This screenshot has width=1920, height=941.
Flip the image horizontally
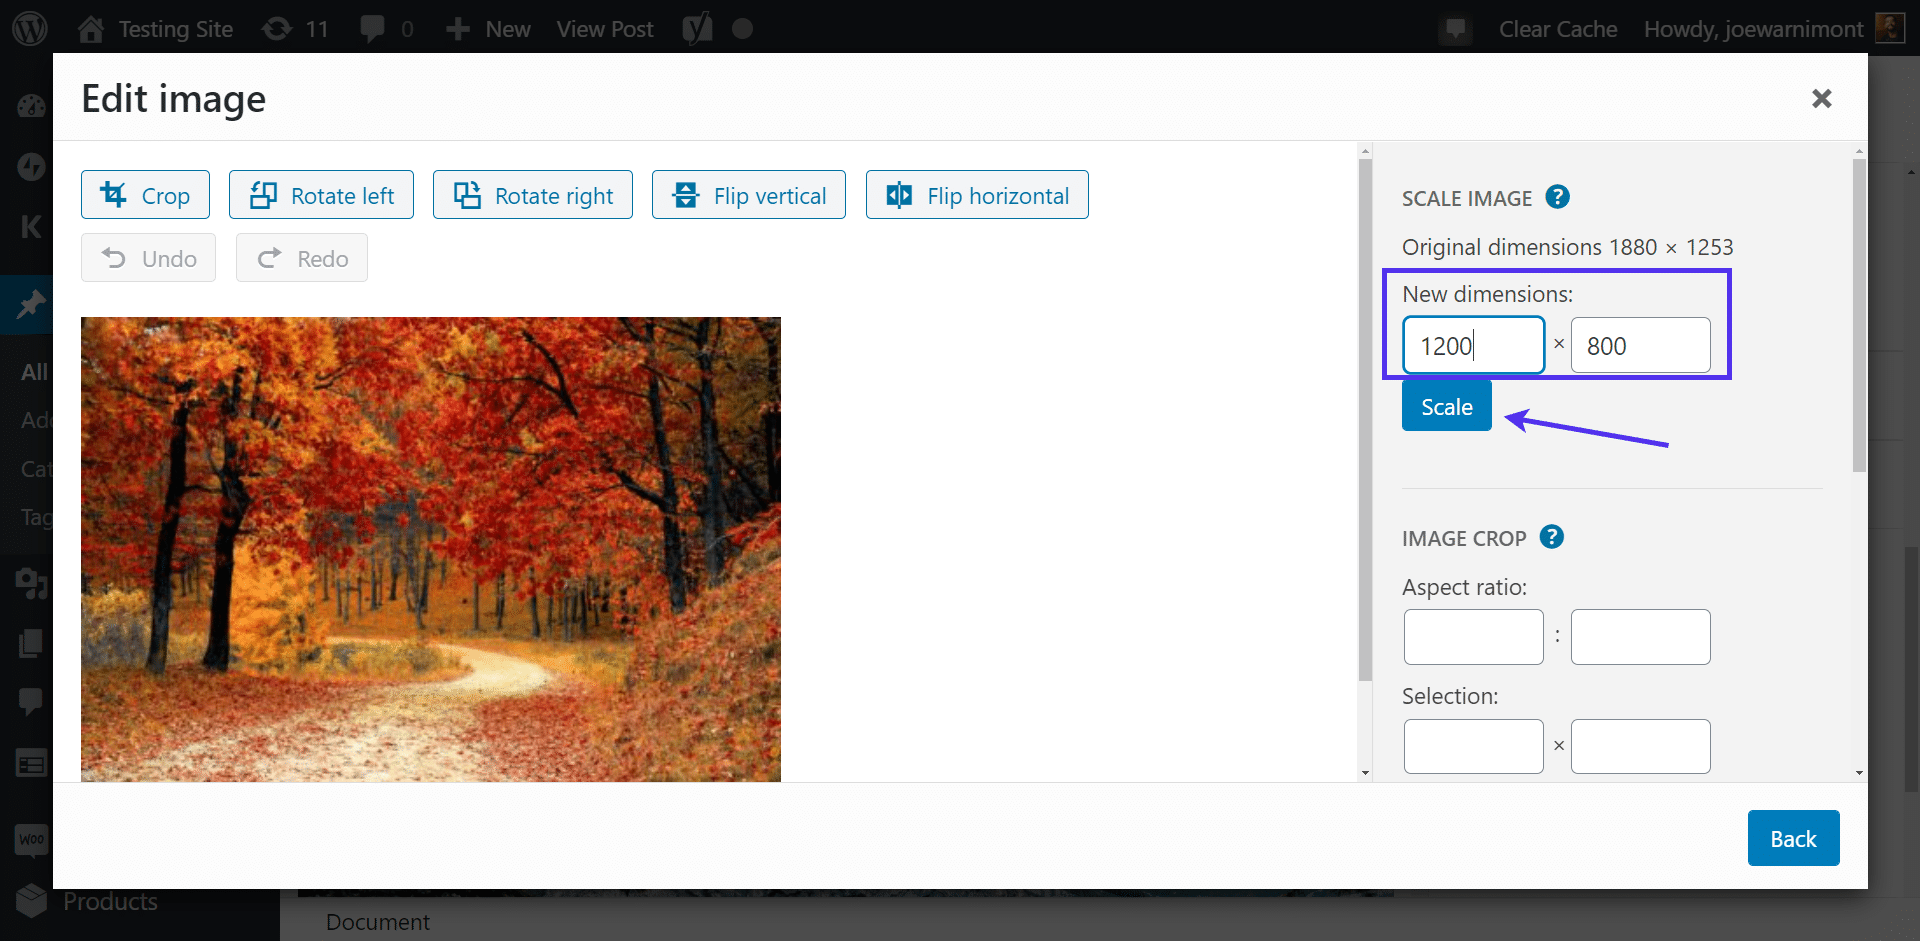976,195
